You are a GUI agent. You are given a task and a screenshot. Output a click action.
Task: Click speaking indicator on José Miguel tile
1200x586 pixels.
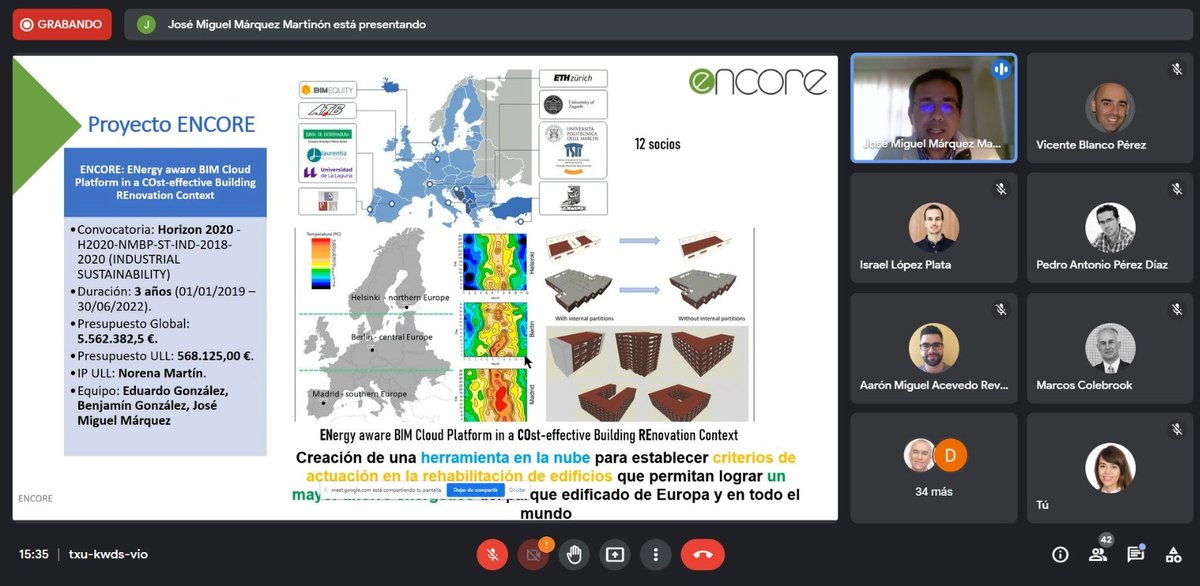(x=1001, y=69)
